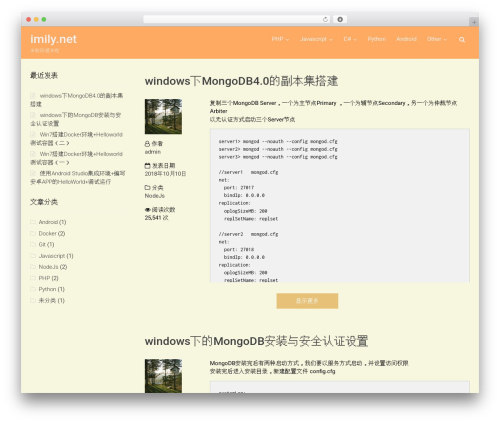Select the Git (1) category
The image size is (500, 423).
(46, 244)
